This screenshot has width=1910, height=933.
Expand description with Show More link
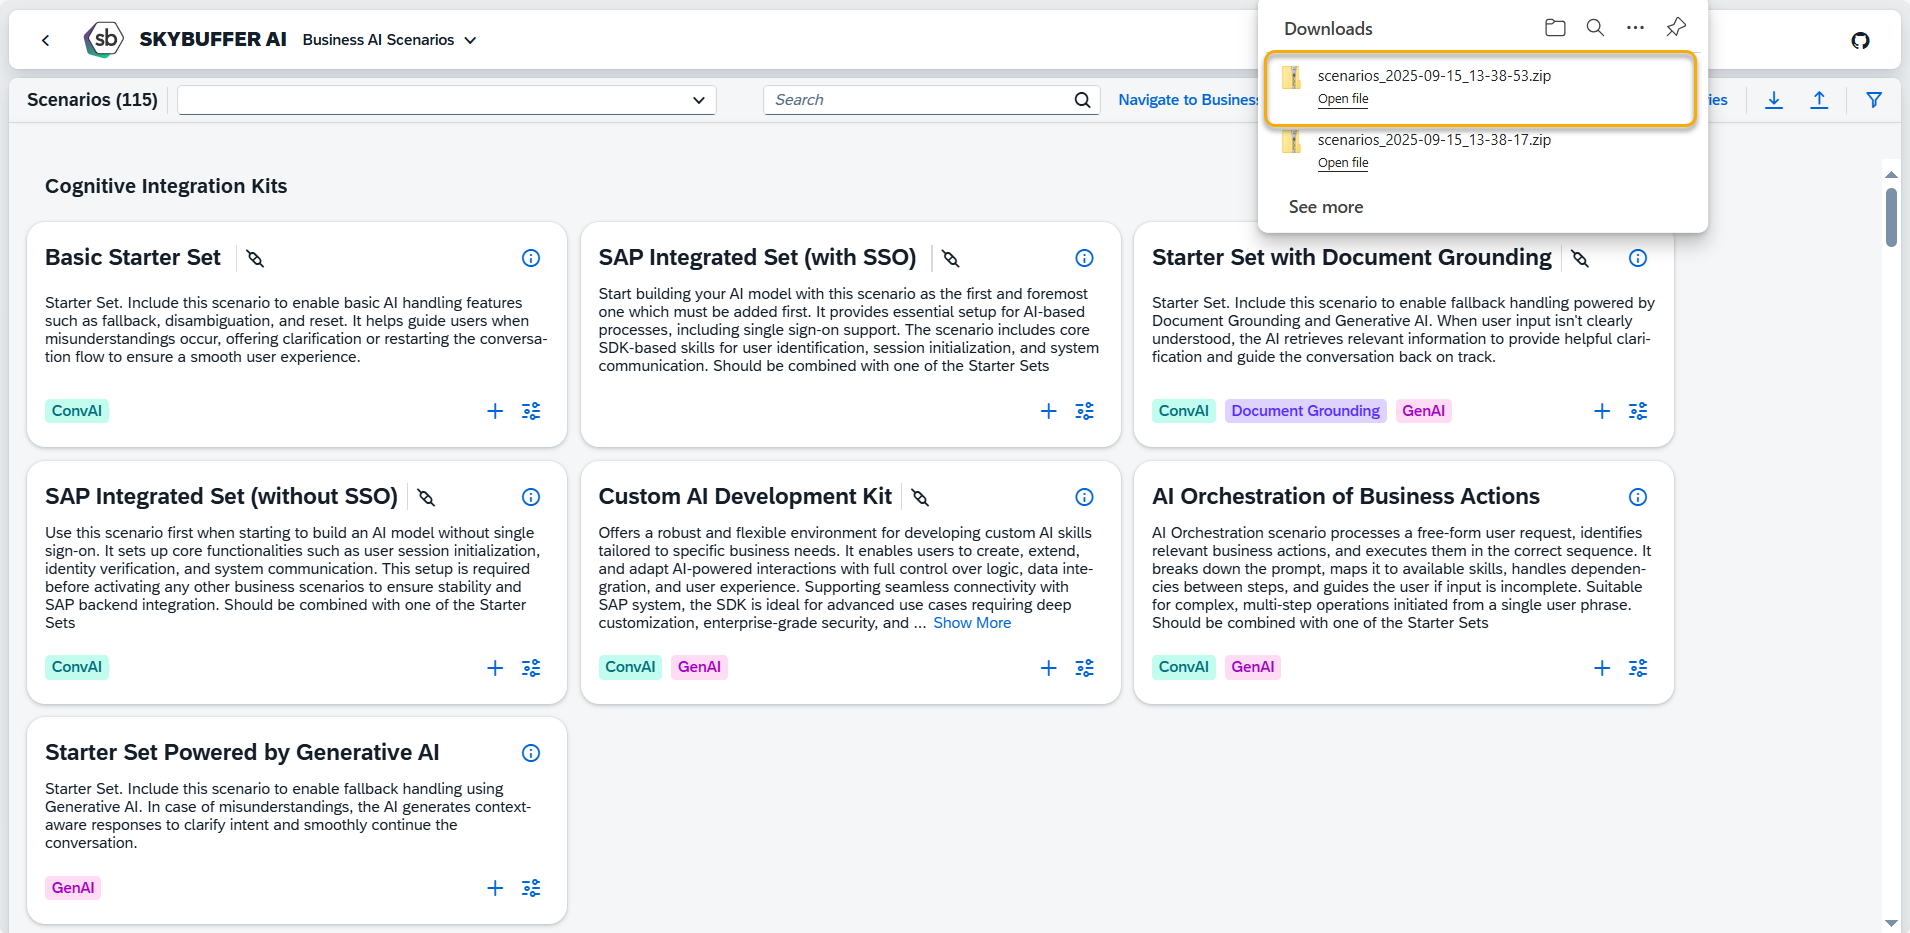[x=972, y=623]
